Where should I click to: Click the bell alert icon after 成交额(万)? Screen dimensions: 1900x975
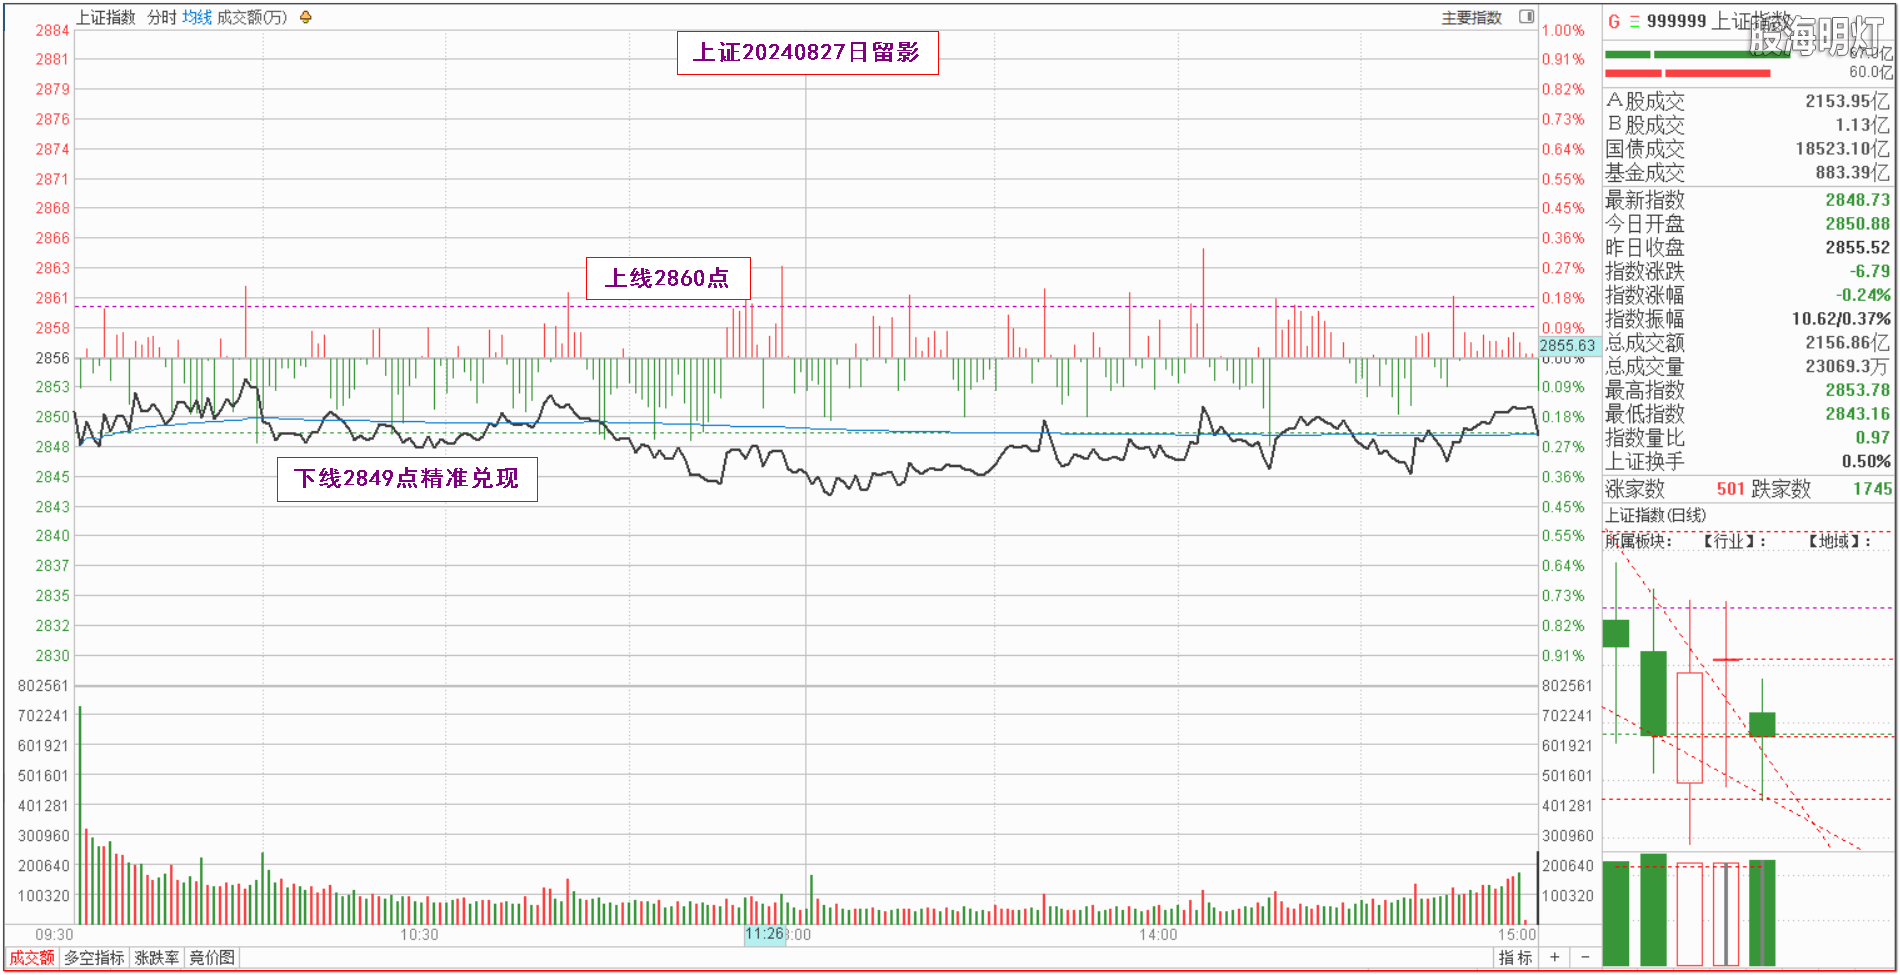306,17
